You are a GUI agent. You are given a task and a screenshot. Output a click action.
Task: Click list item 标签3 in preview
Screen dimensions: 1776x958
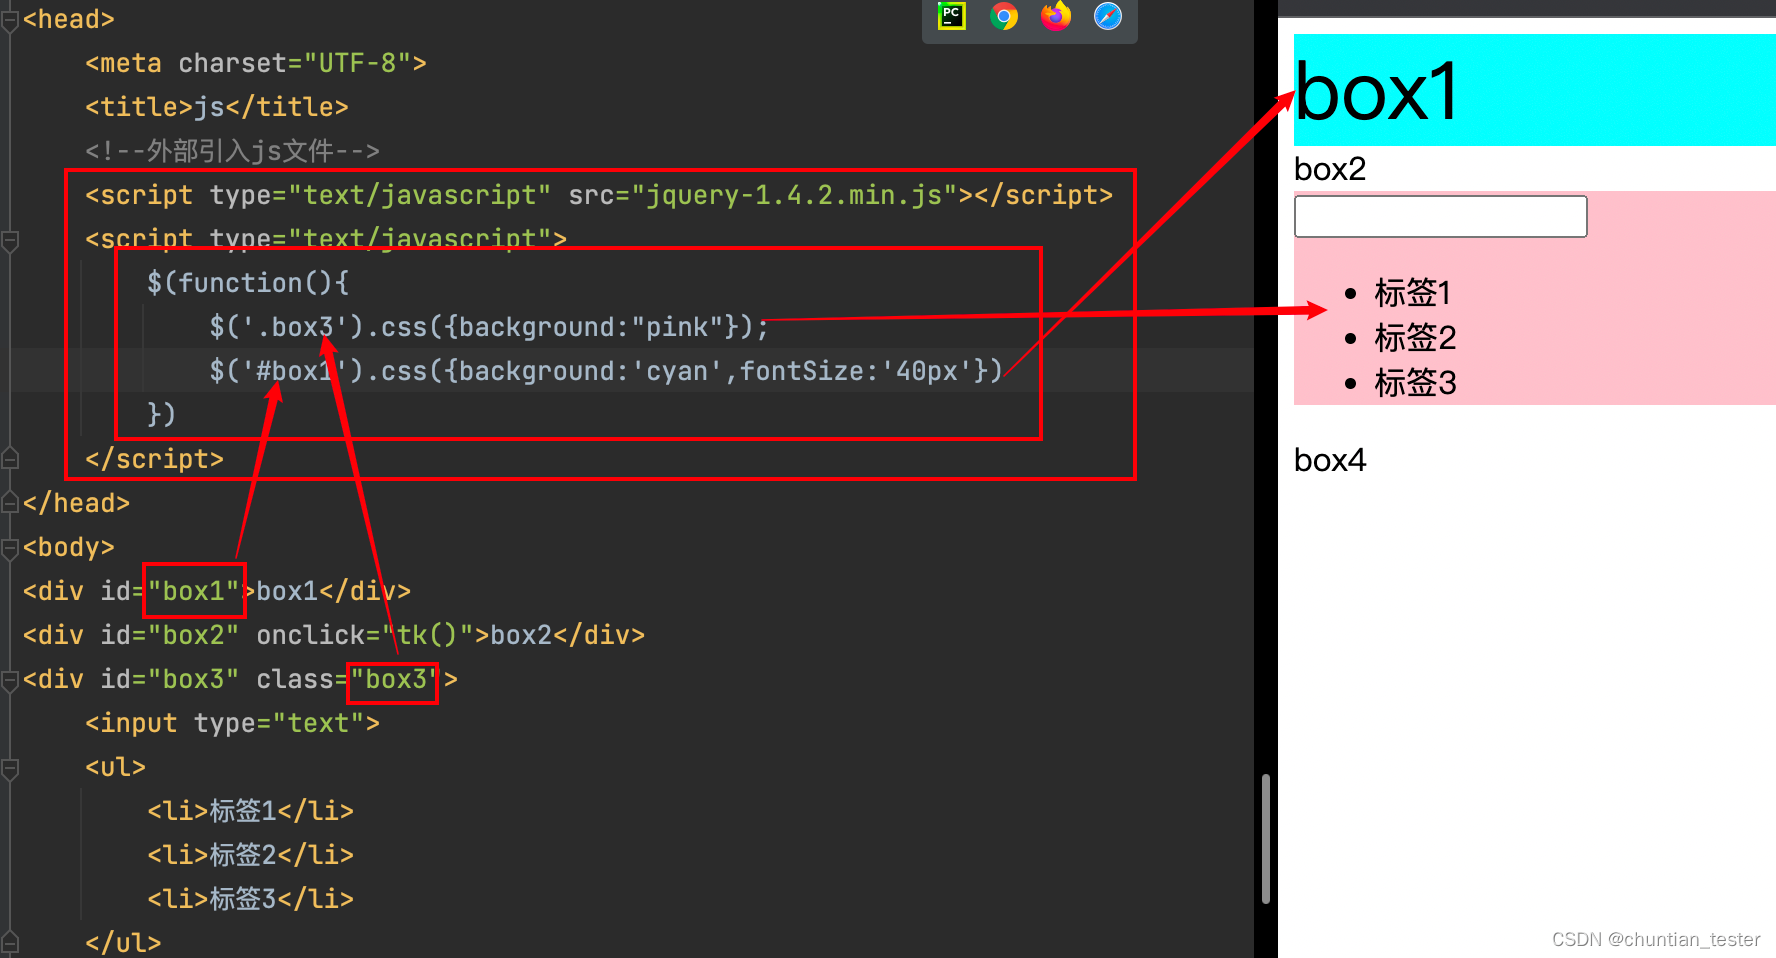click(x=1415, y=383)
